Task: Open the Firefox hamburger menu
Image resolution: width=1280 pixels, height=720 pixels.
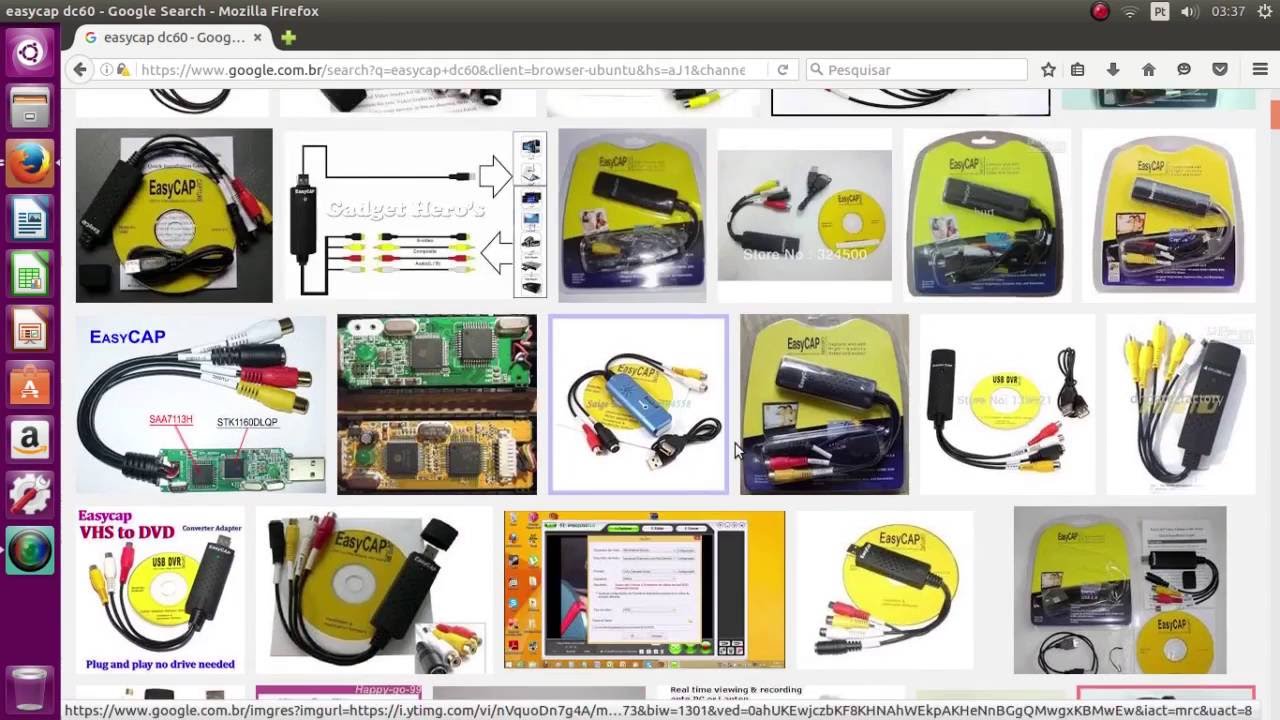Action: [1260, 69]
